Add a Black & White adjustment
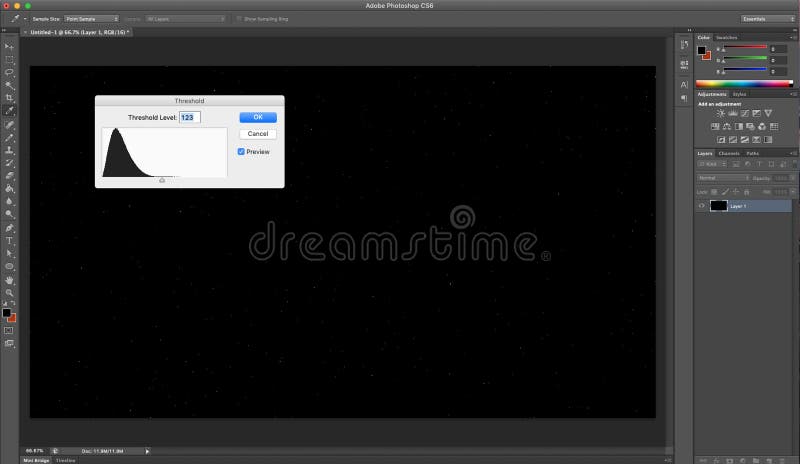Image resolution: width=800 pixels, height=464 pixels. (x=738, y=127)
